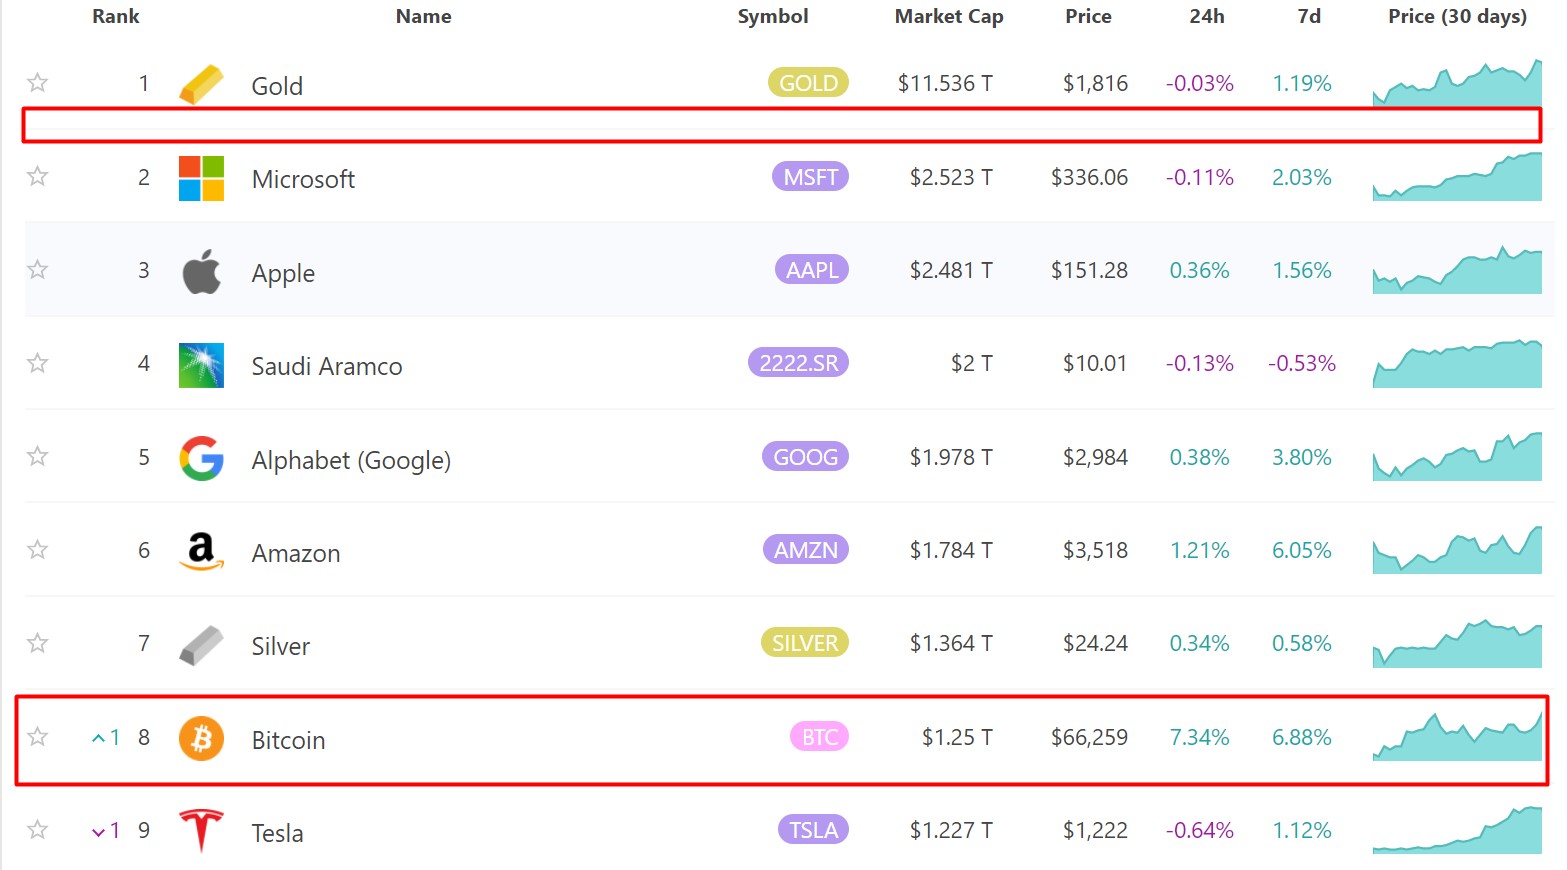1567x870 pixels.
Task: Click the Saudi Aramco logo
Action: (201, 365)
